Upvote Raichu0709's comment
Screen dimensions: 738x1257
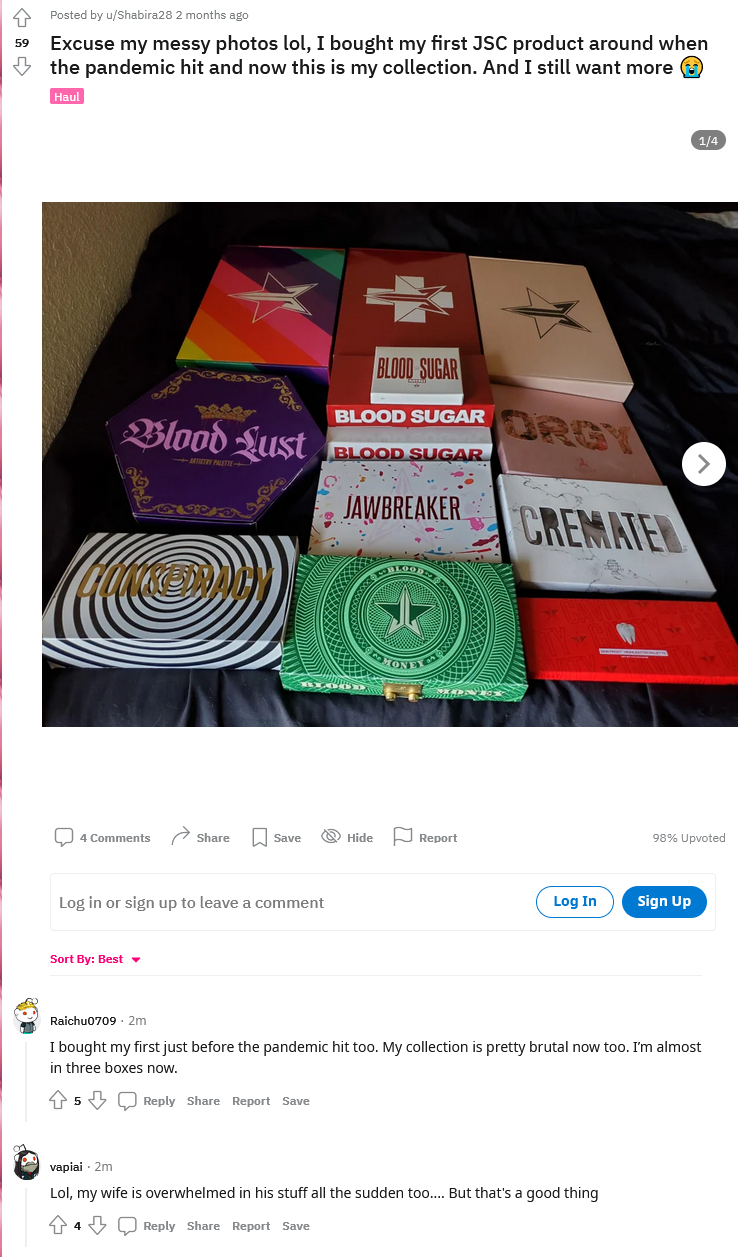click(x=58, y=1100)
